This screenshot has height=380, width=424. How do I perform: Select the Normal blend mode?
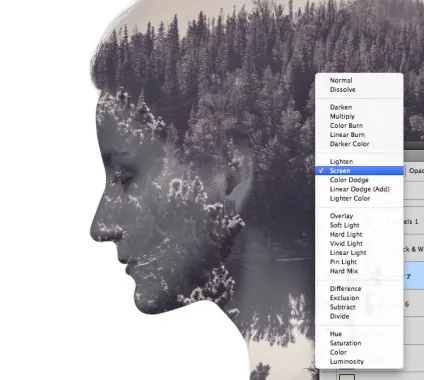pos(359,80)
